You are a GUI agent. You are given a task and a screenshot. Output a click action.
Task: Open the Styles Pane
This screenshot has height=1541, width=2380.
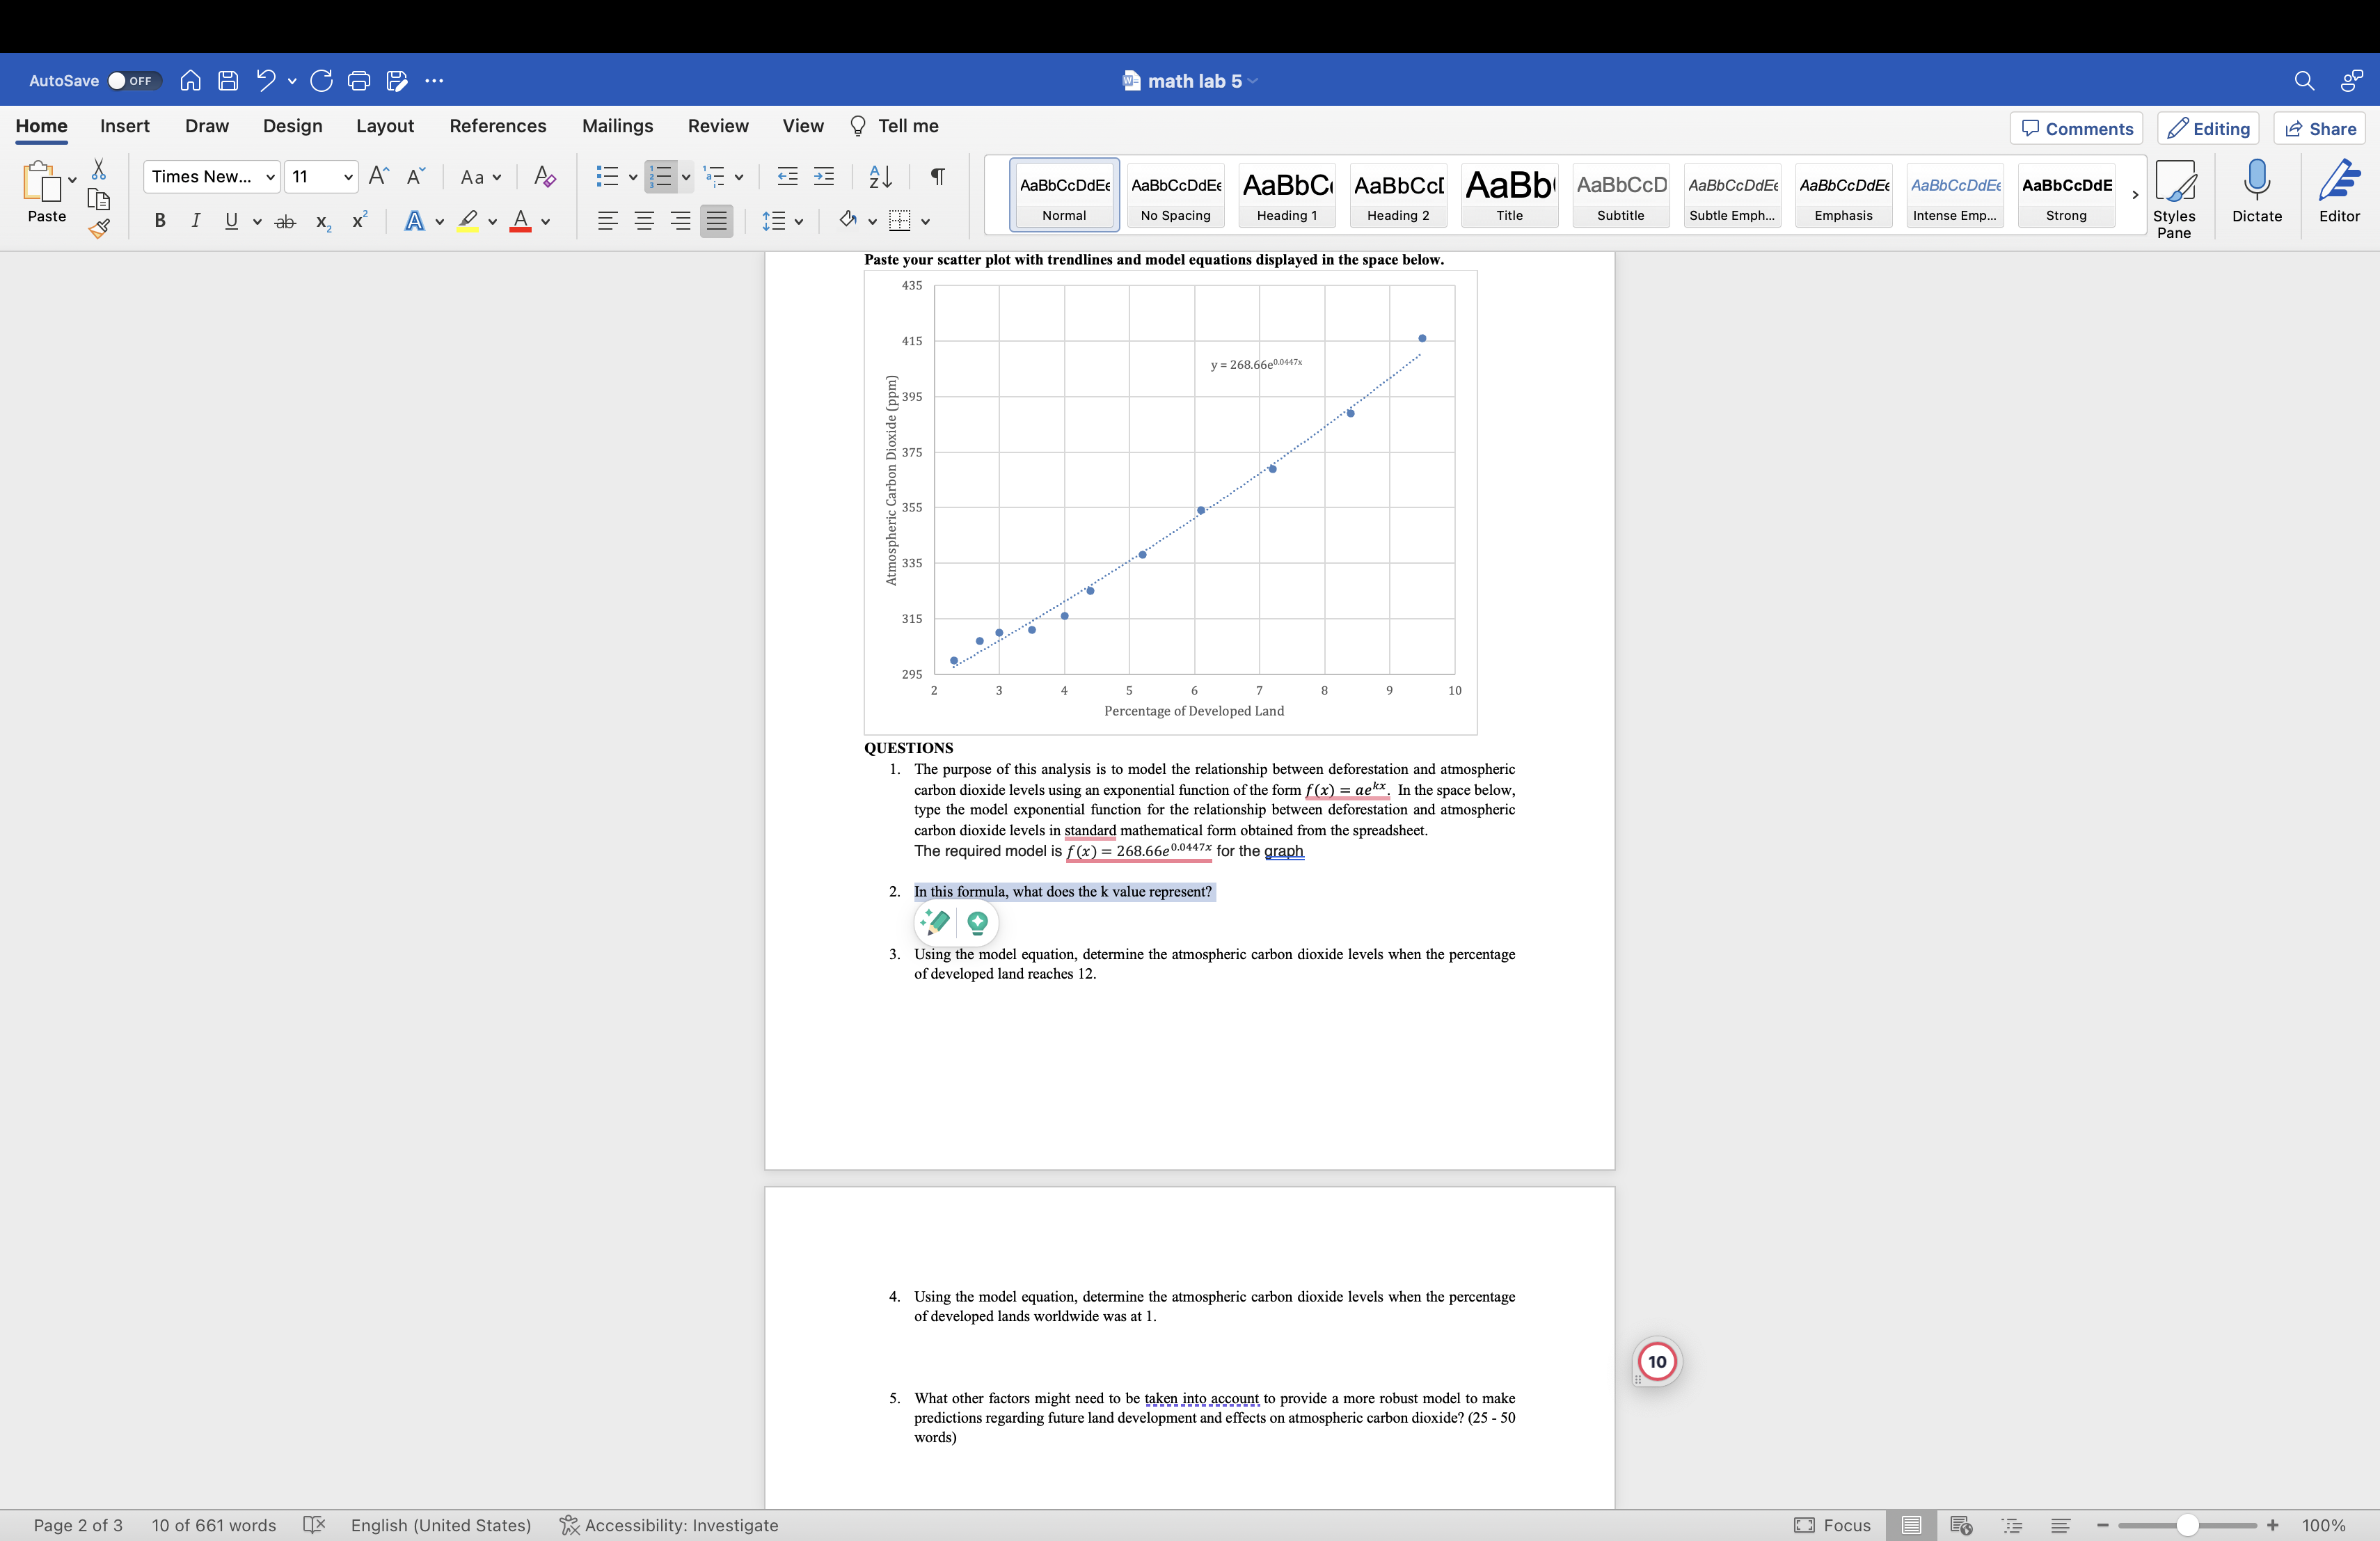[2174, 198]
